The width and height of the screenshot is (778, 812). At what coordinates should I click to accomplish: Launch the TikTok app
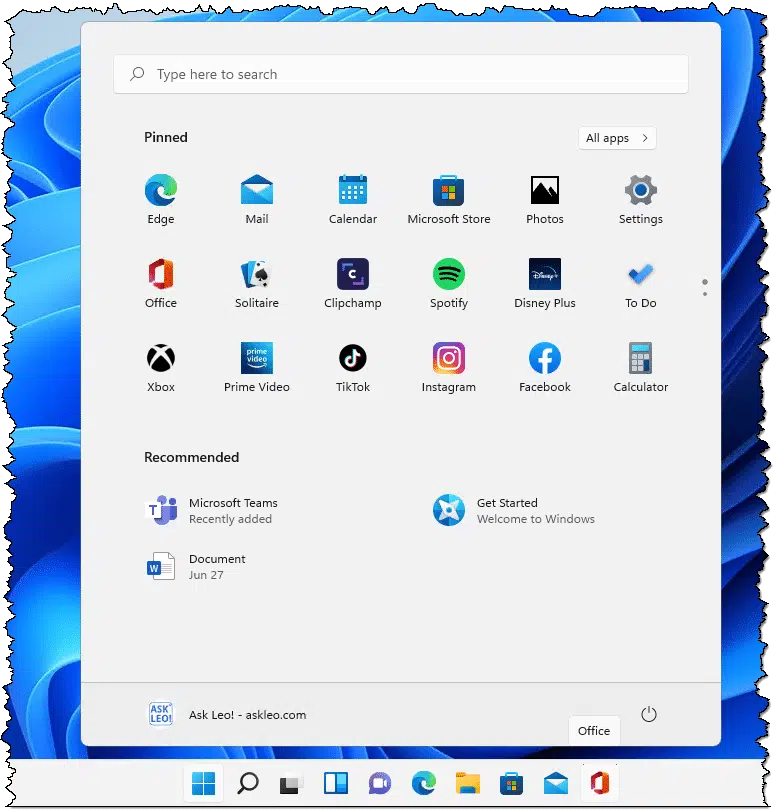pyautogui.click(x=353, y=367)
